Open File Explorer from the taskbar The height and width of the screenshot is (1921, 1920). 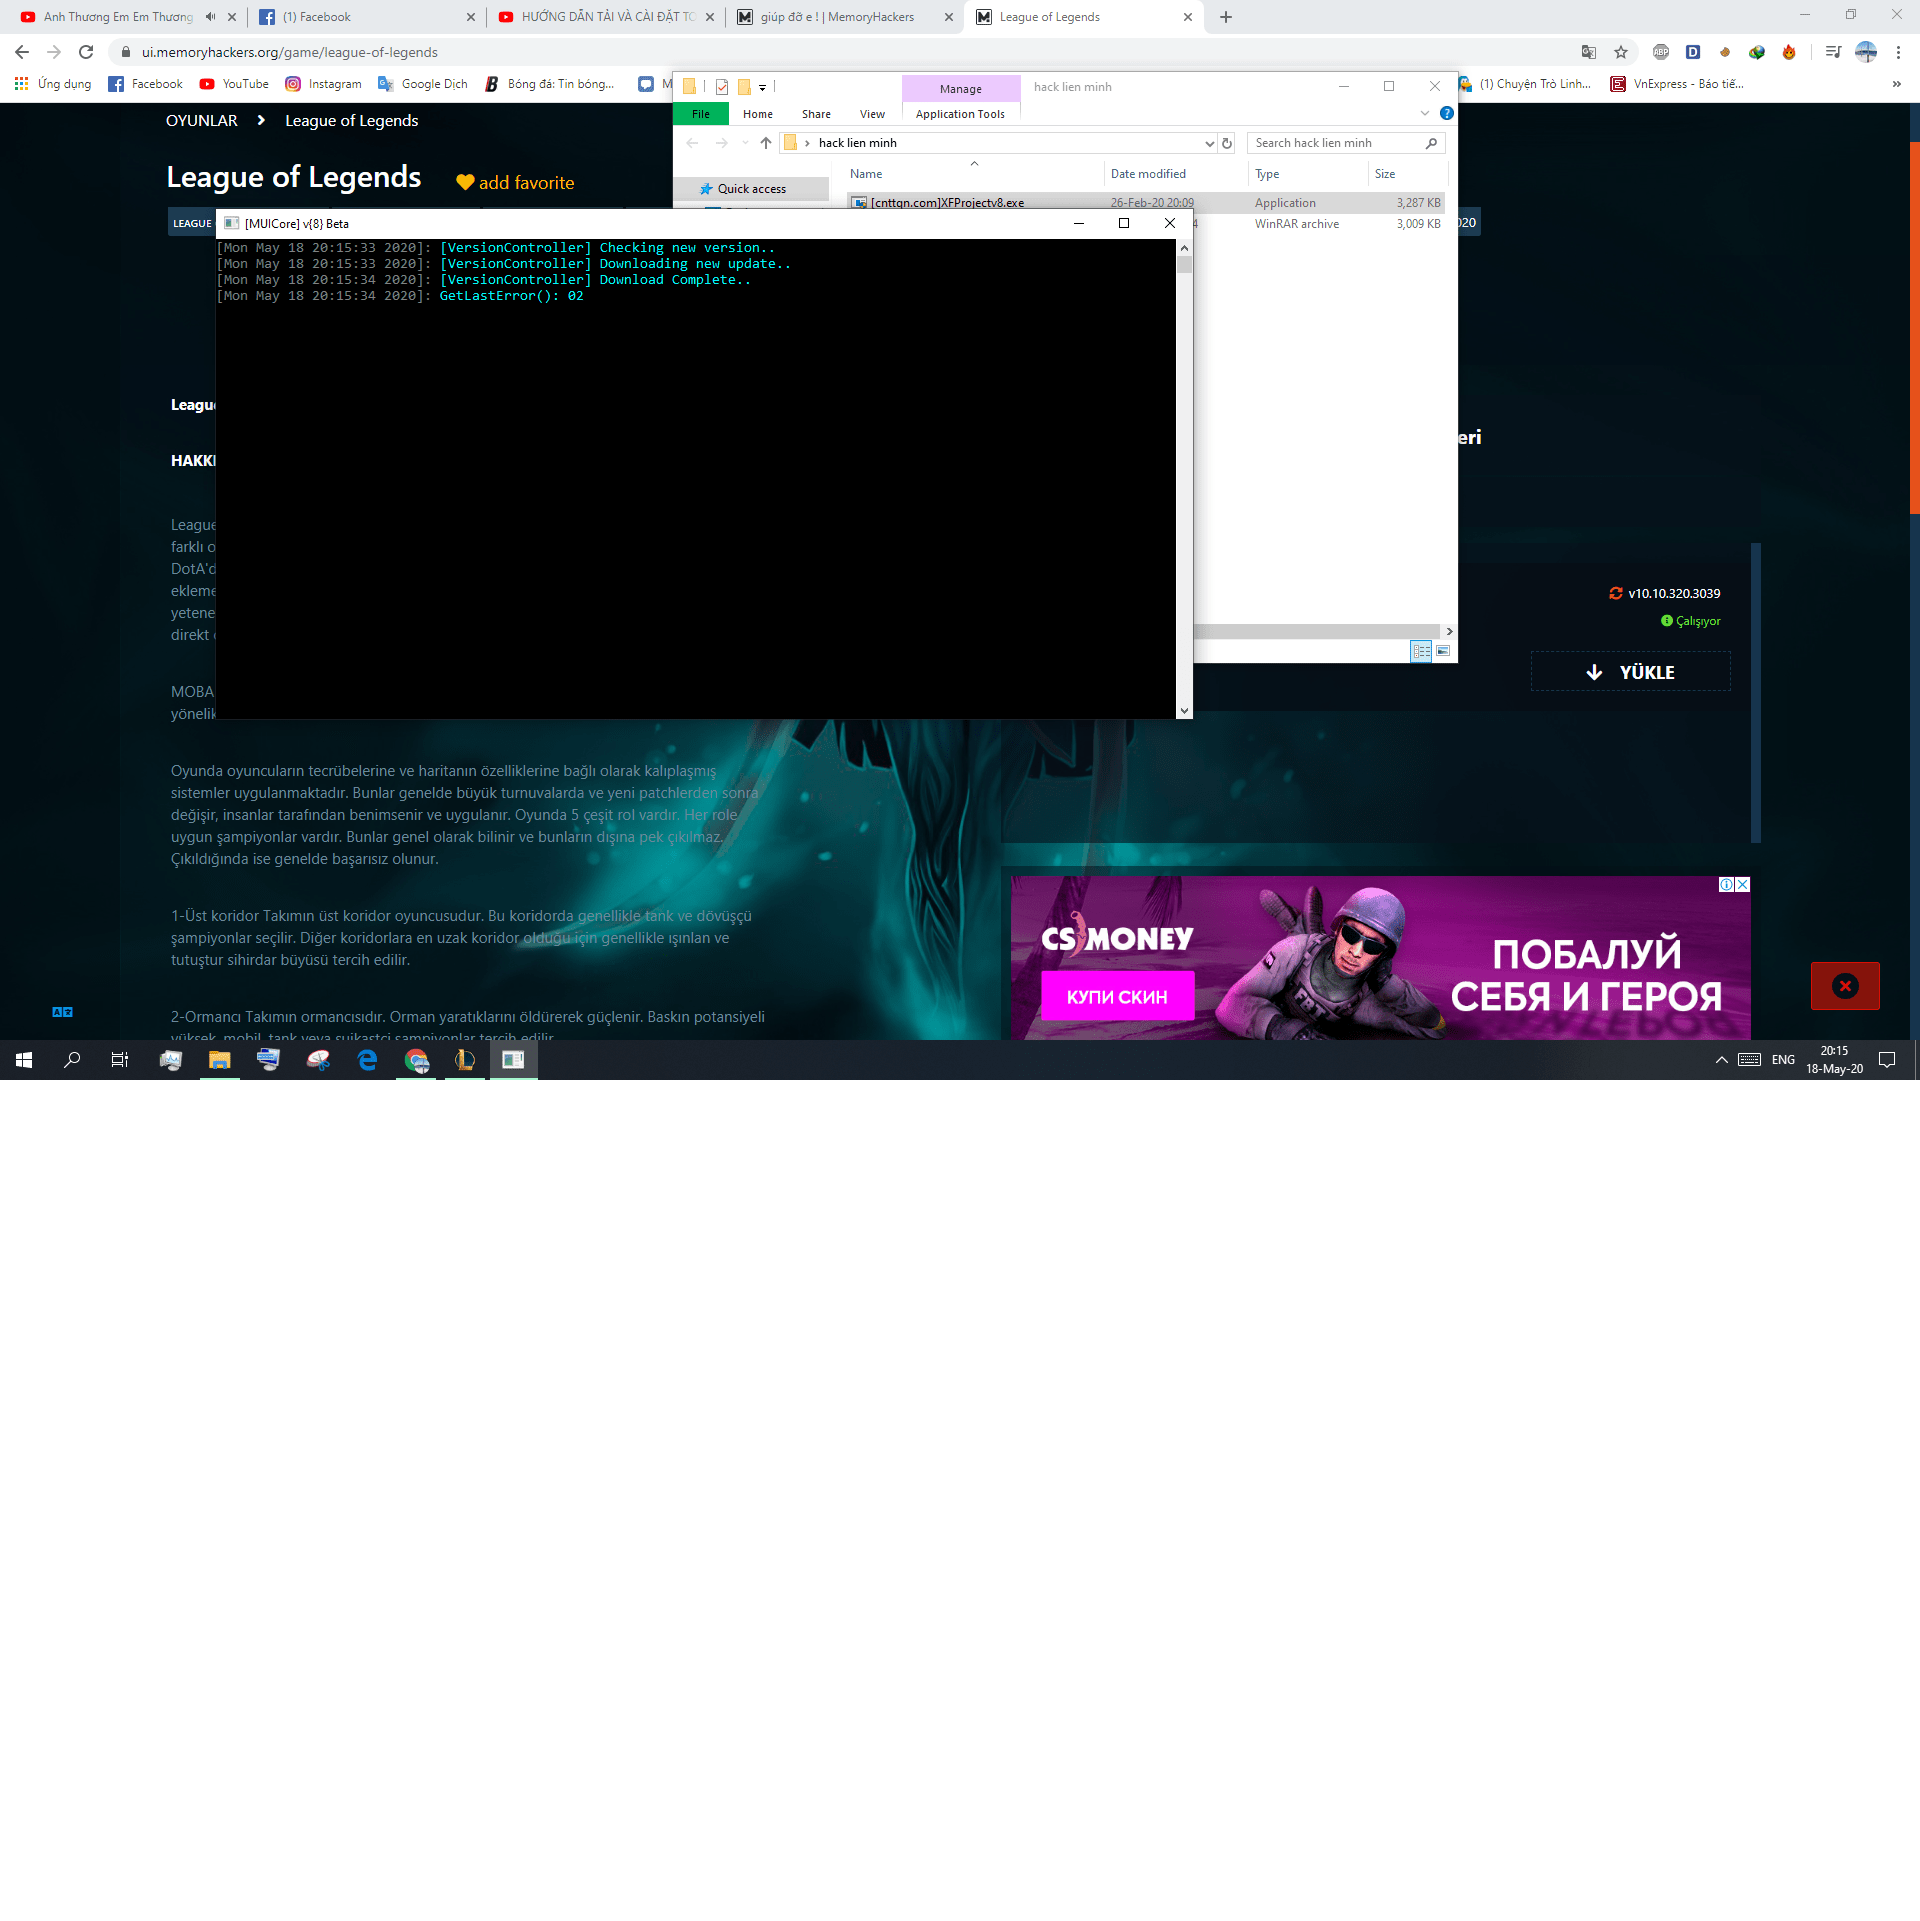coord(220,1060)
